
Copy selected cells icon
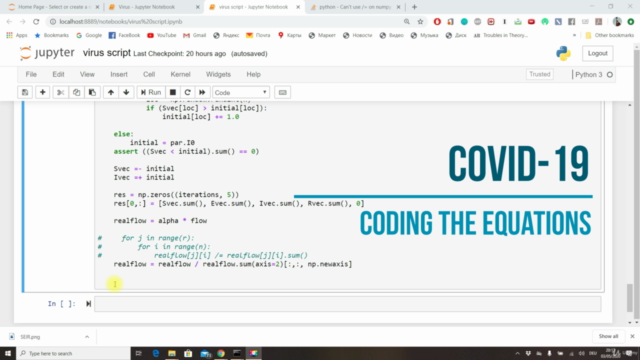click(76, 92)
